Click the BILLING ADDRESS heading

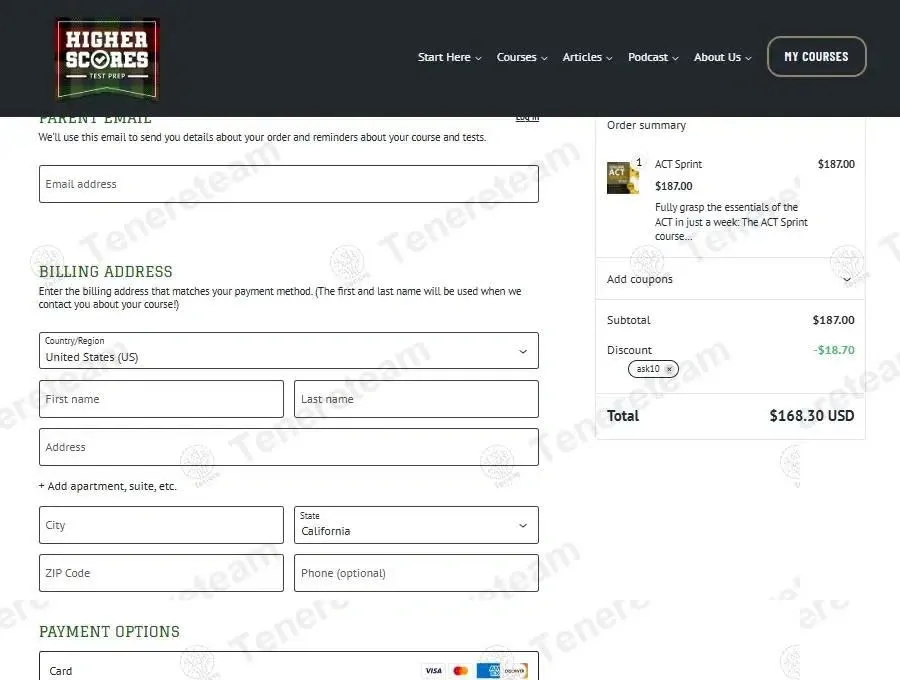point(106,271)
